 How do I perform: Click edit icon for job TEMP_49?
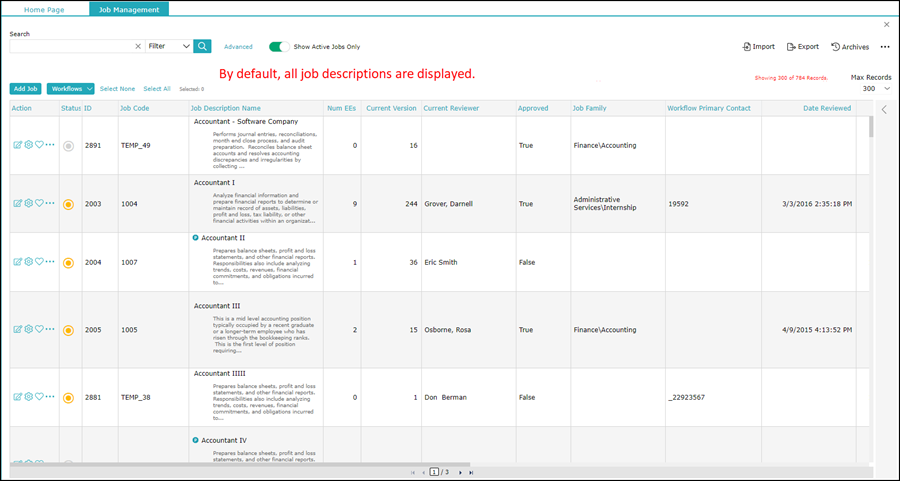(x=17, y=145)
